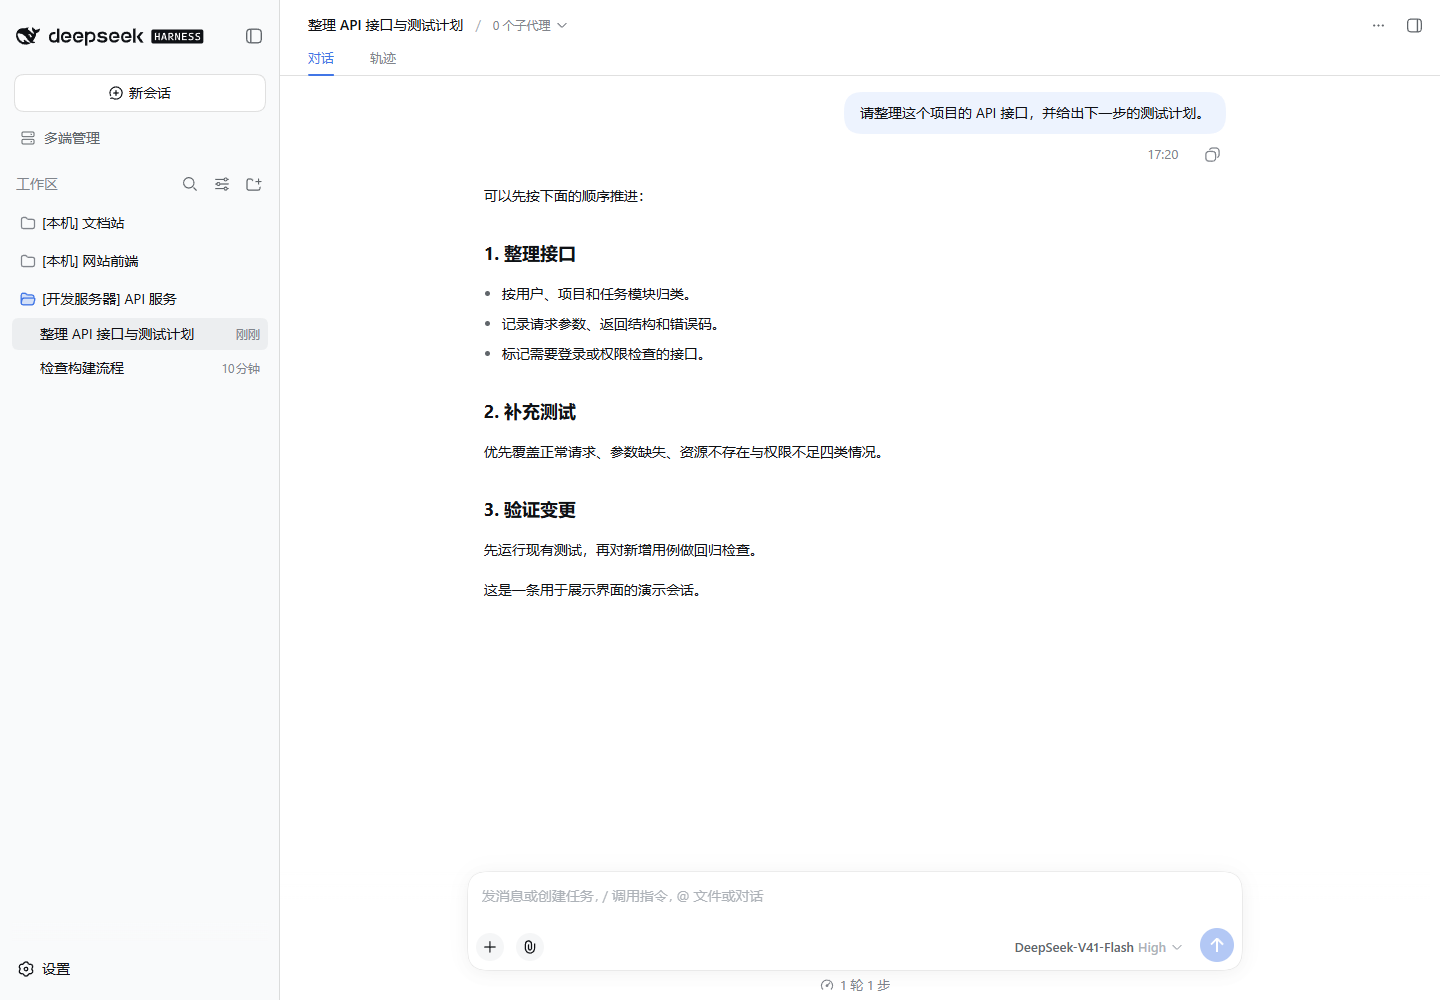The width and height of the screenshot is (1440, 1000).
Task: Select 整理 API 接口与测试计划 conversation
Action: [x=140, y=334]
